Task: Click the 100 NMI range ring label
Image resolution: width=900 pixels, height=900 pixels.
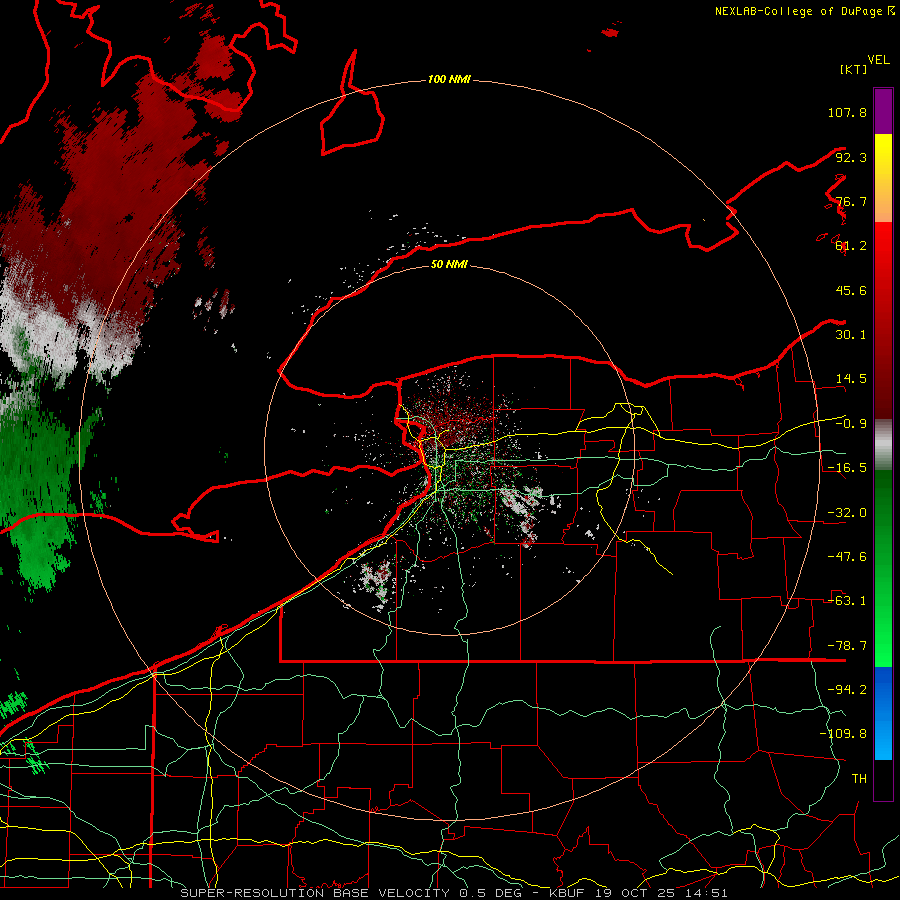Action: point(449,79)
